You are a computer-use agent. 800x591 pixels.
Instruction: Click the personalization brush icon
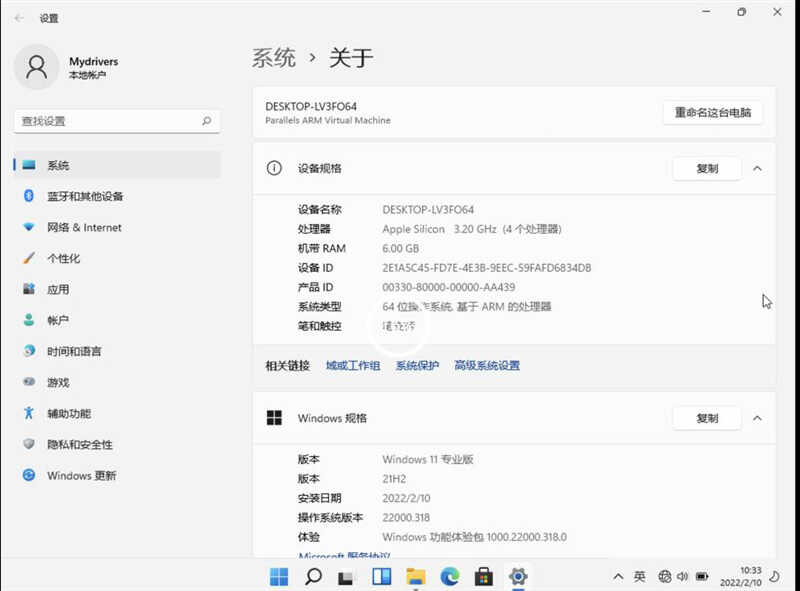click(29, 258)
